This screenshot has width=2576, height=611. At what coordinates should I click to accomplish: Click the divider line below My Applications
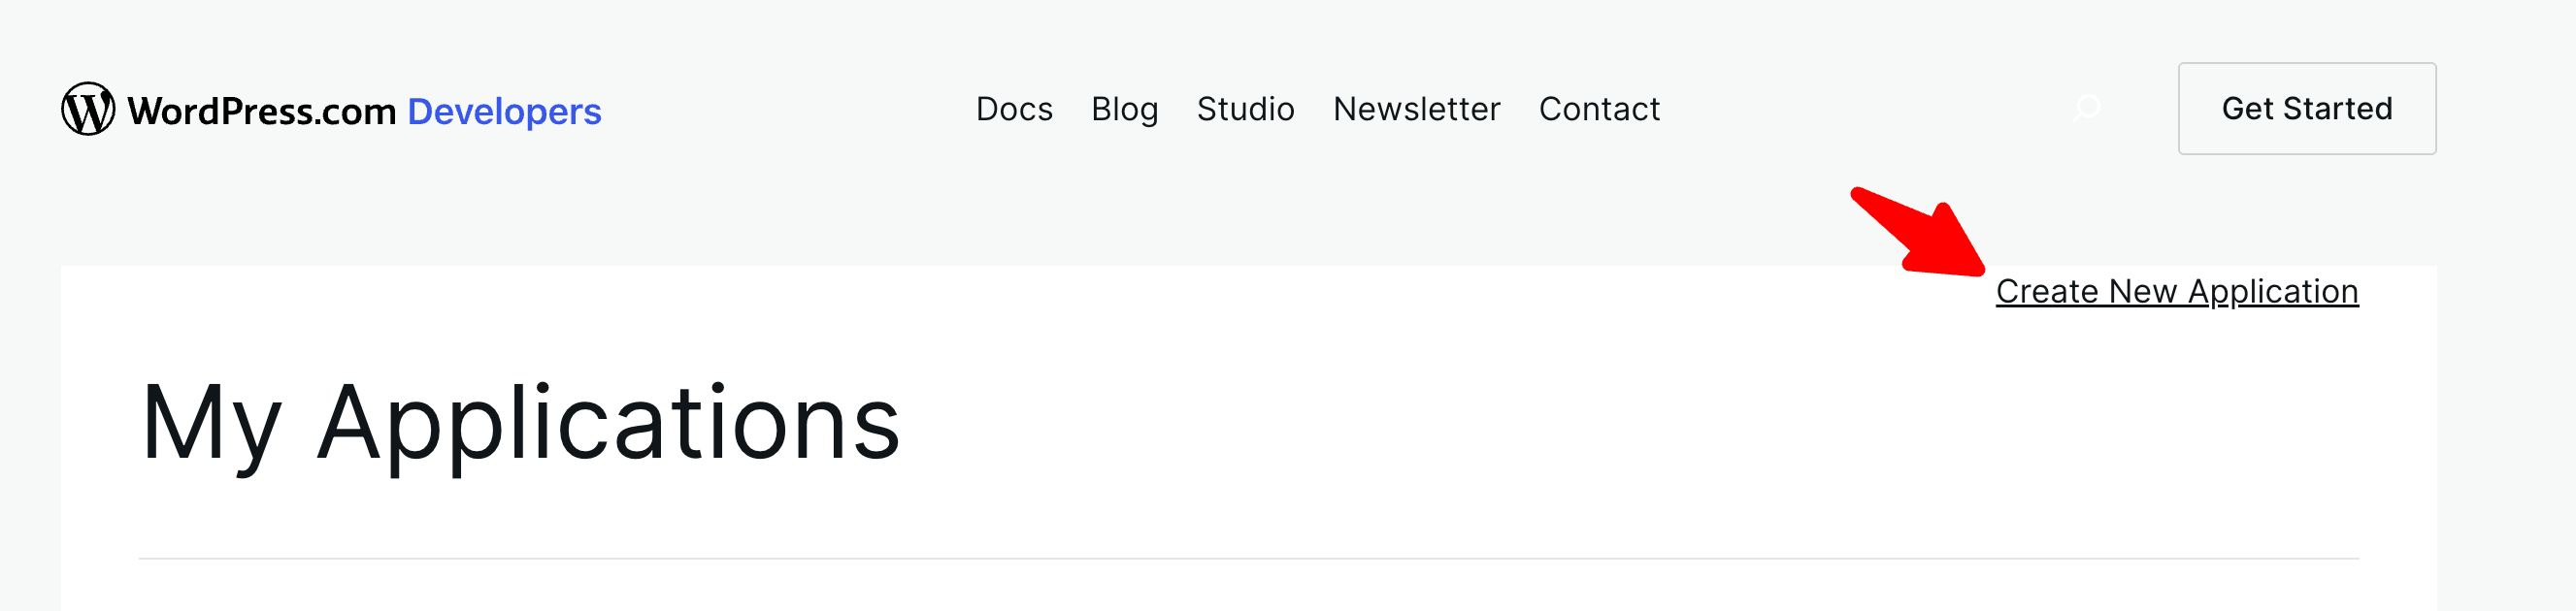tap(1248, 558)
